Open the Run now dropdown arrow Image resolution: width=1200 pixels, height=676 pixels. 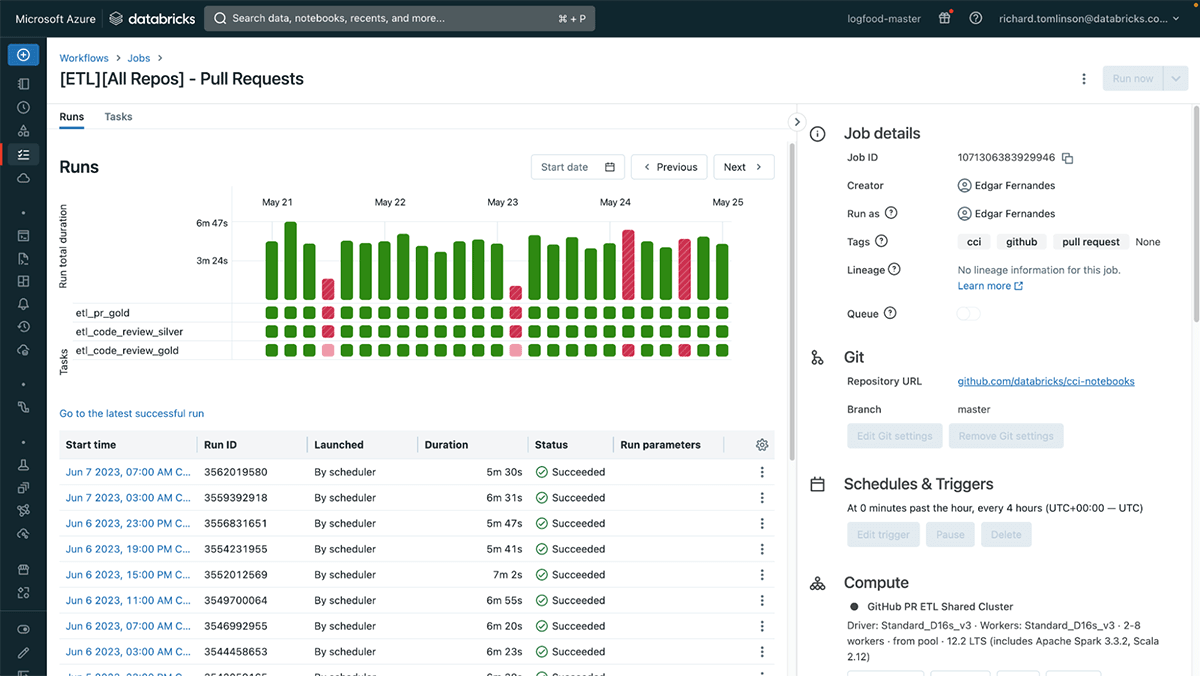point(1176,78)
